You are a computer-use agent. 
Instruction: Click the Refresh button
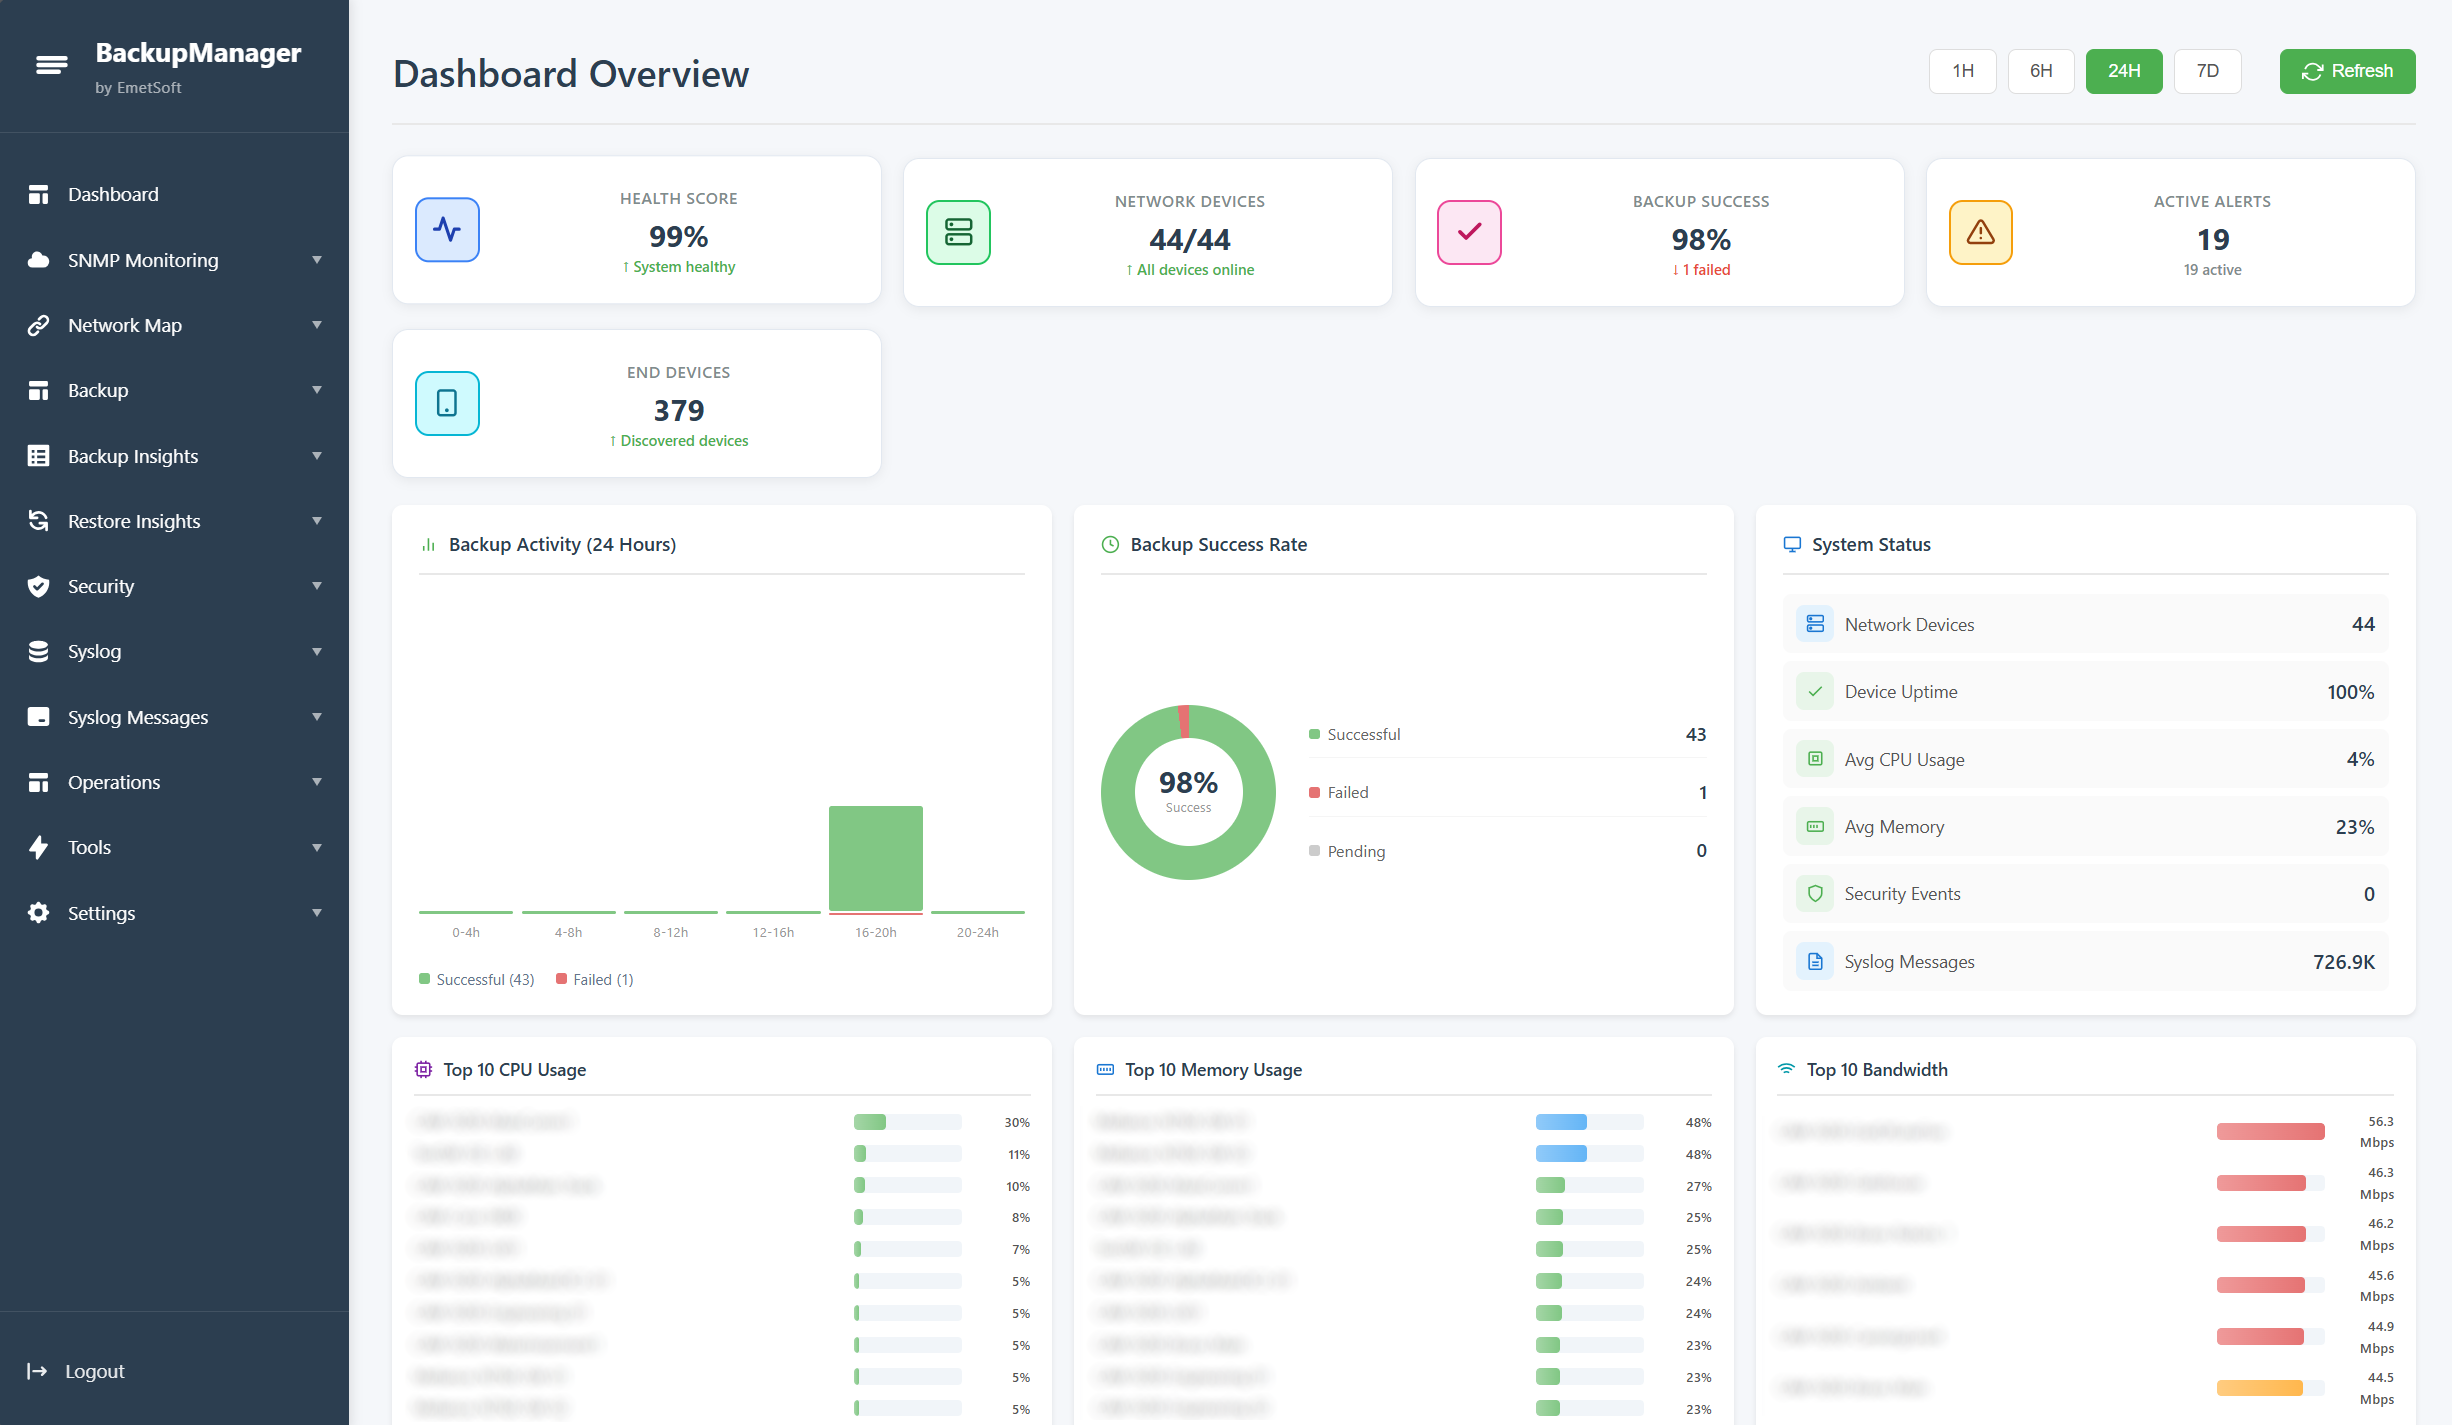[x=2346, y=71]
